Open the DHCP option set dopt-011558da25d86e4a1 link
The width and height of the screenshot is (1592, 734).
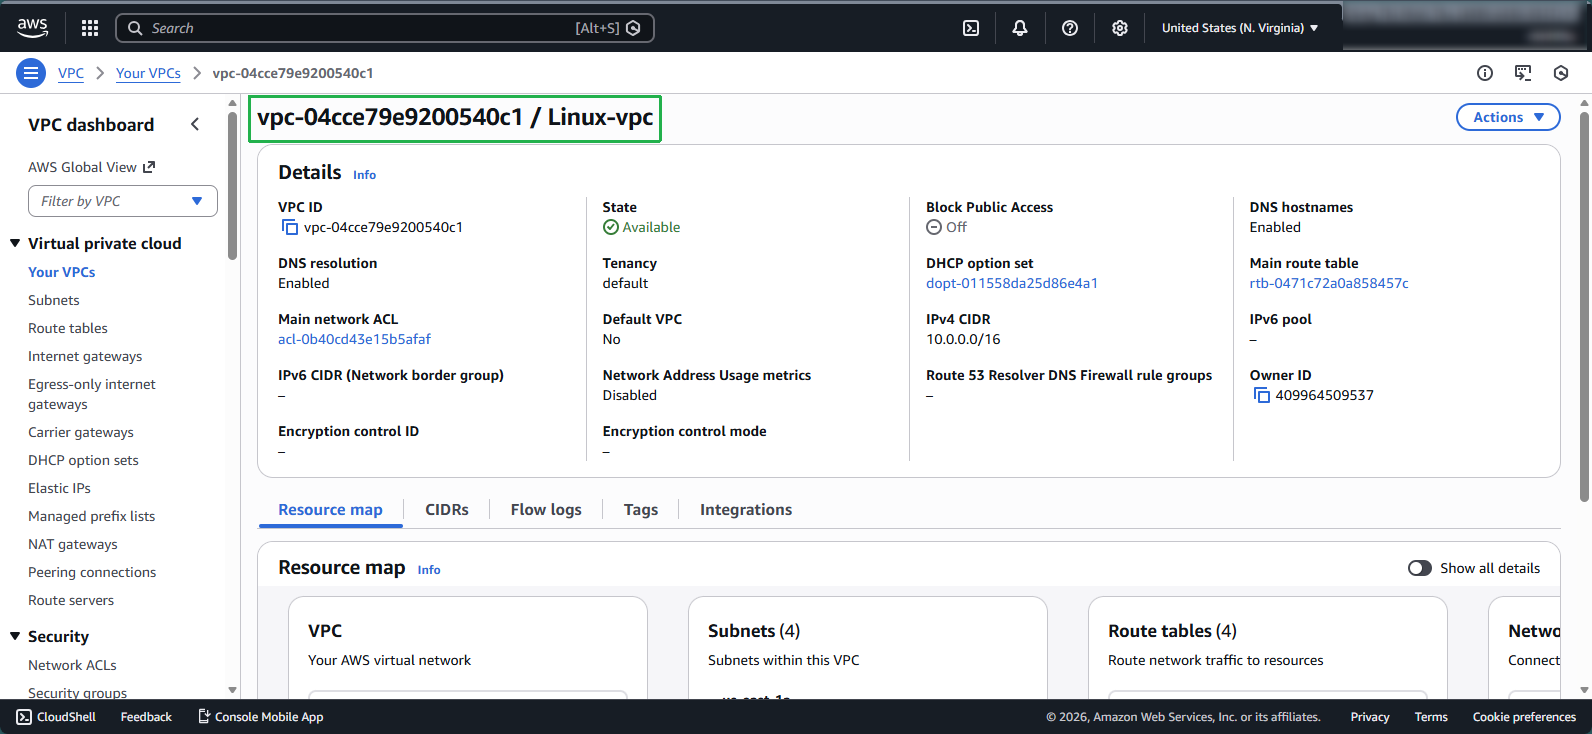pos(1011,284)
